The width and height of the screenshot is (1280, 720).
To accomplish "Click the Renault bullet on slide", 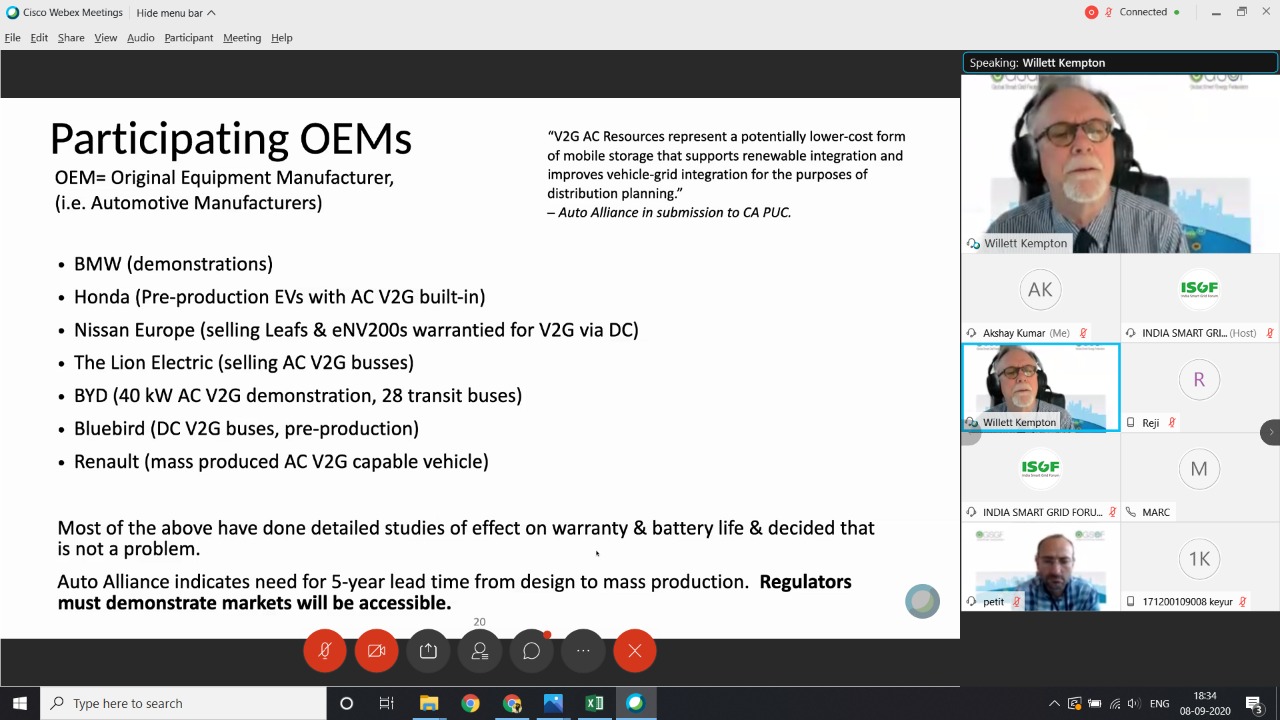I will coord(281,461).
